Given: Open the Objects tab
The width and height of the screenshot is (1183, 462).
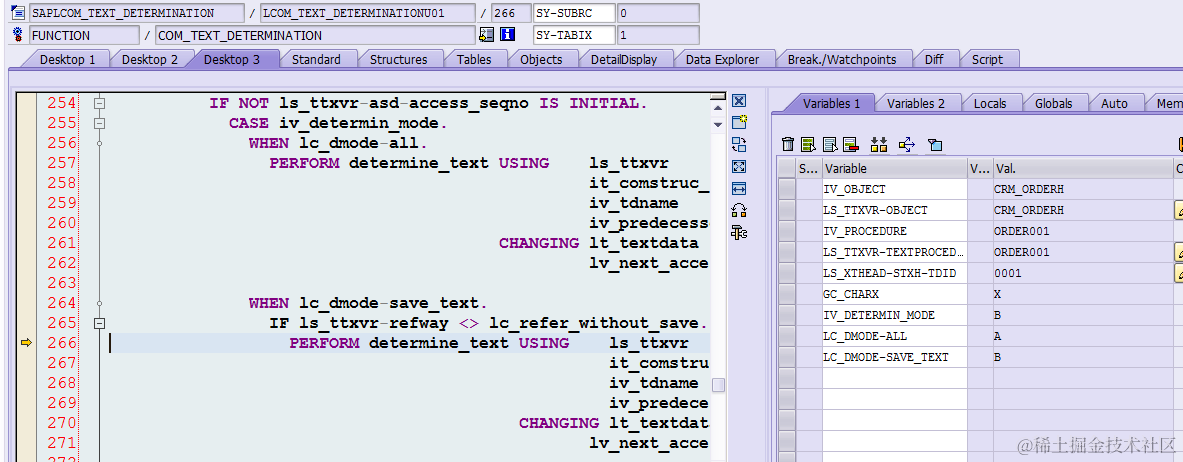Looking at the screenshot, I should pos(541,59).
